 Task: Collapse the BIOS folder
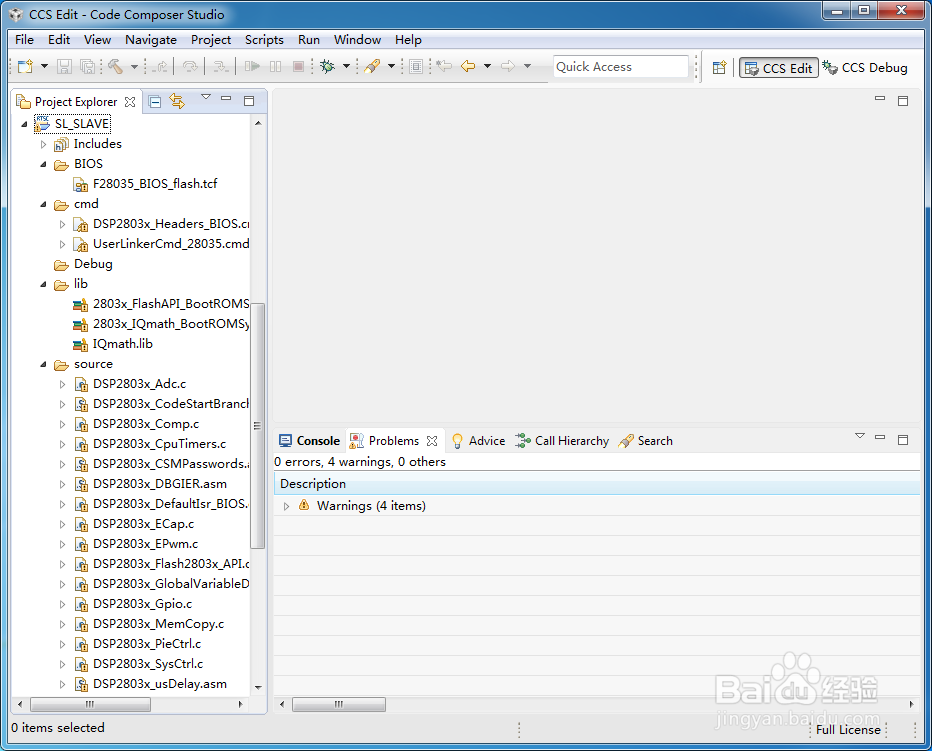pos(43,164)
